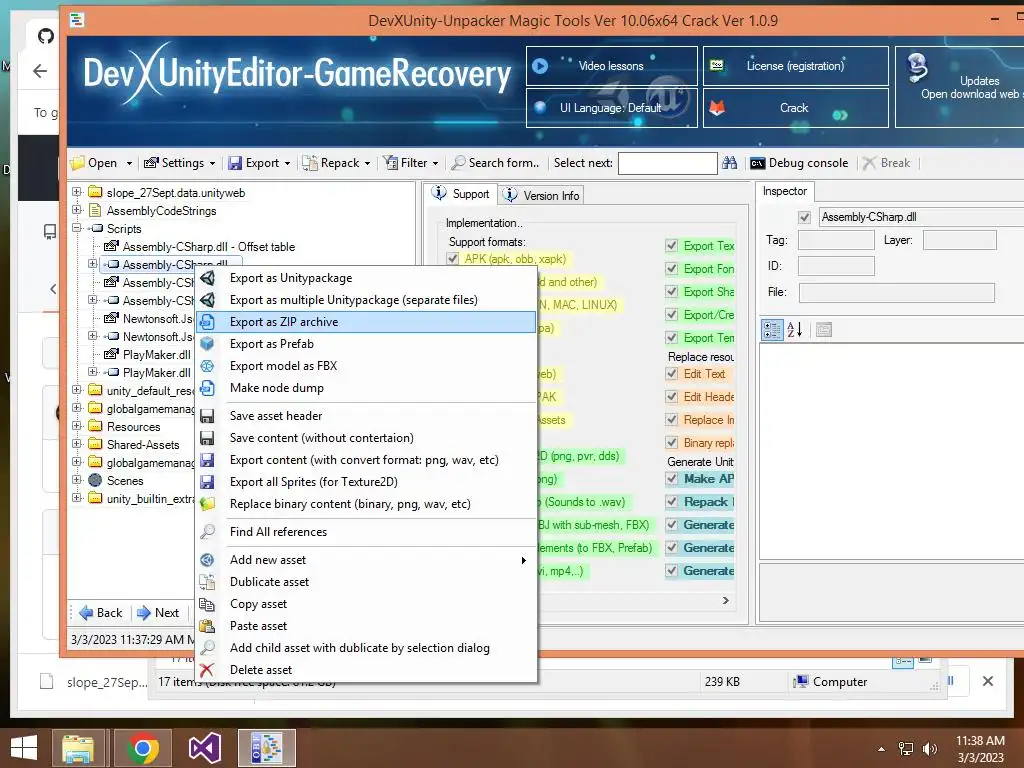This screenshot has height=768, width=1024.
Task: Choose Replace binary content menu entry
Action: tap(366, 504)
